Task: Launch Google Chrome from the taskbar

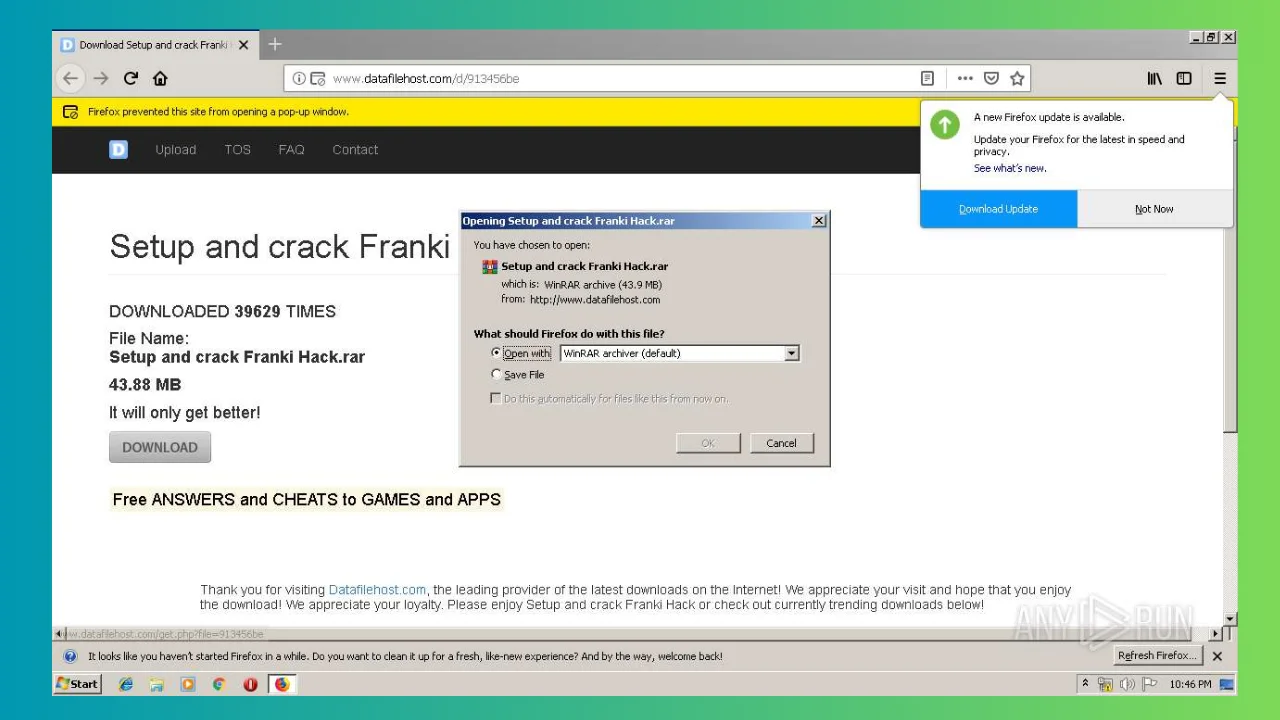Action: pyautogui.click(x=219, y=684)
